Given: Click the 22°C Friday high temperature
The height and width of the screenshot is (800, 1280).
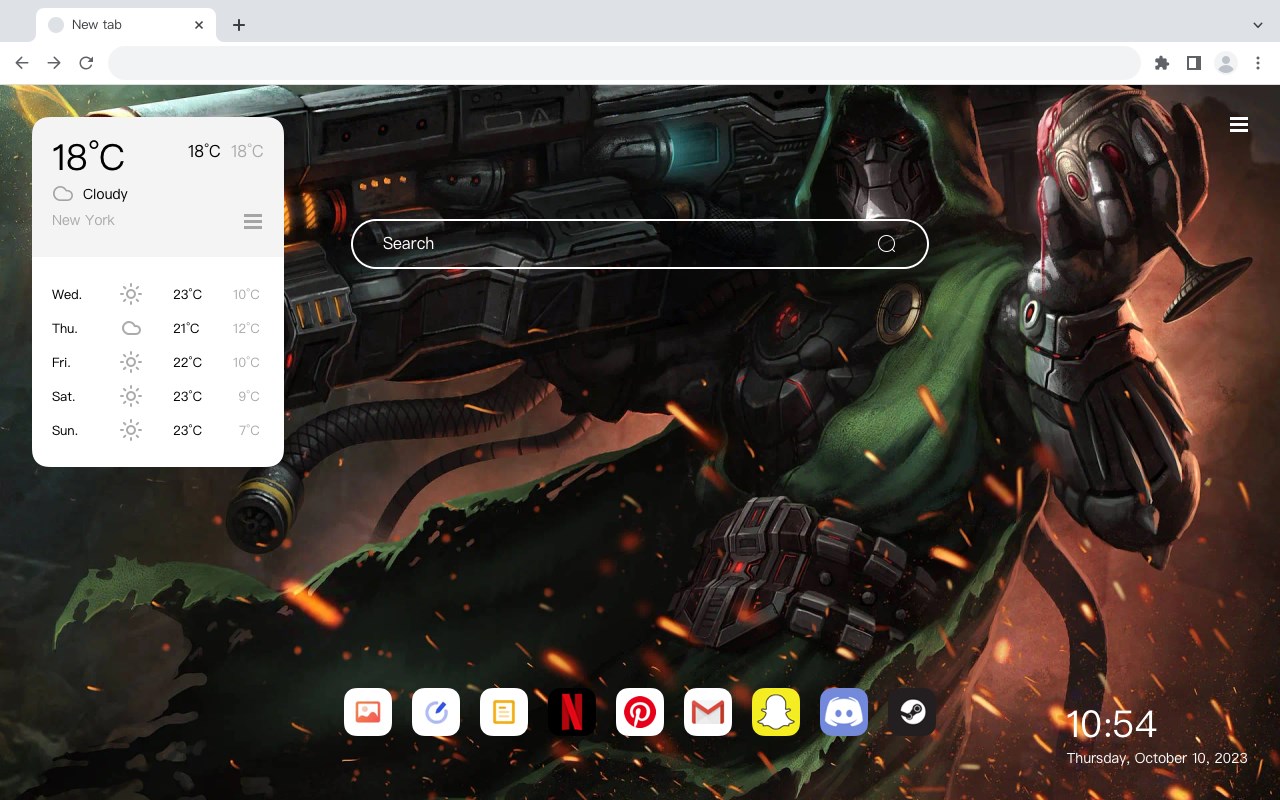Looking at the screenshot, I should pyautogui.click(x=187, y=362).
